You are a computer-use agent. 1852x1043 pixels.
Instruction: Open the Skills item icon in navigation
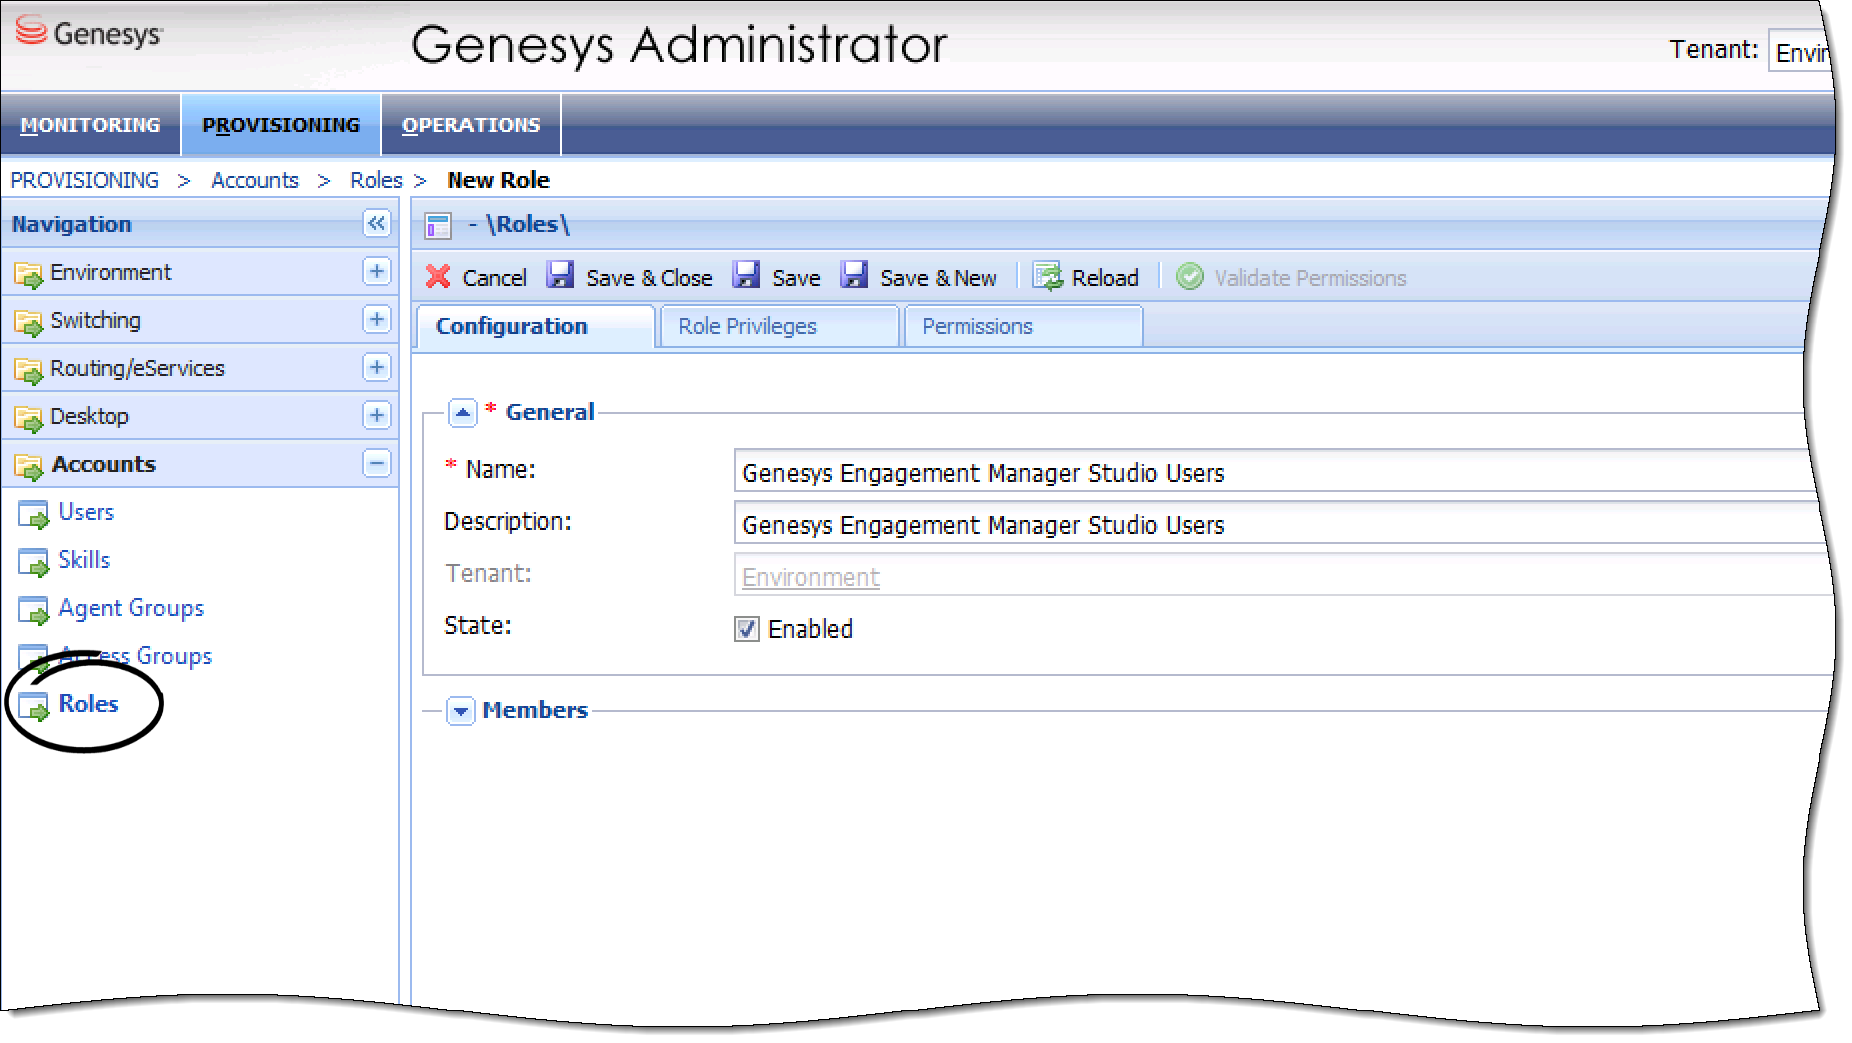[33, 562]
